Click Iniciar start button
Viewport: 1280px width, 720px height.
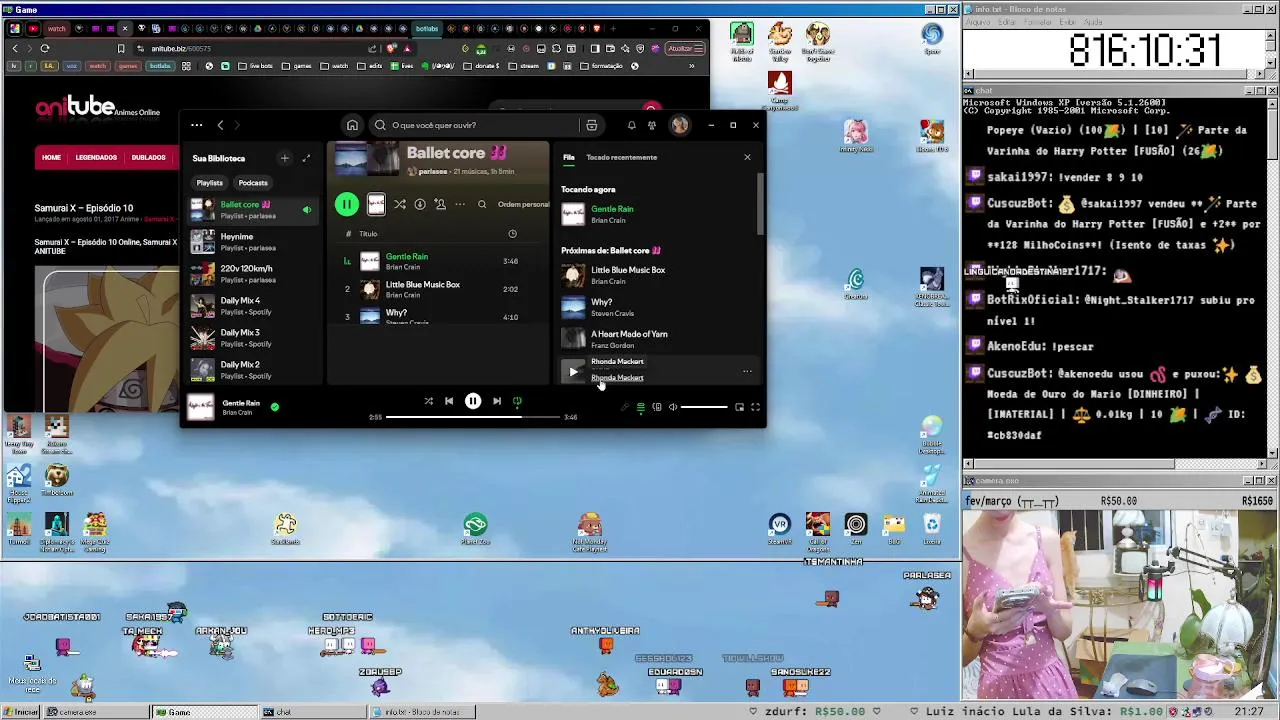(x=20, y=712)
